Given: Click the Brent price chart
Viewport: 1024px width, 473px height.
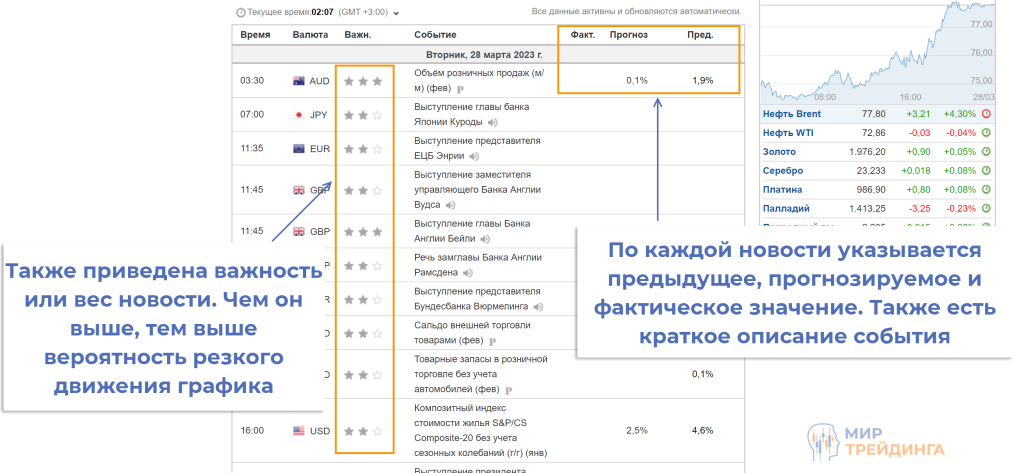Looking at the screenshot, I should click(878, 52).
